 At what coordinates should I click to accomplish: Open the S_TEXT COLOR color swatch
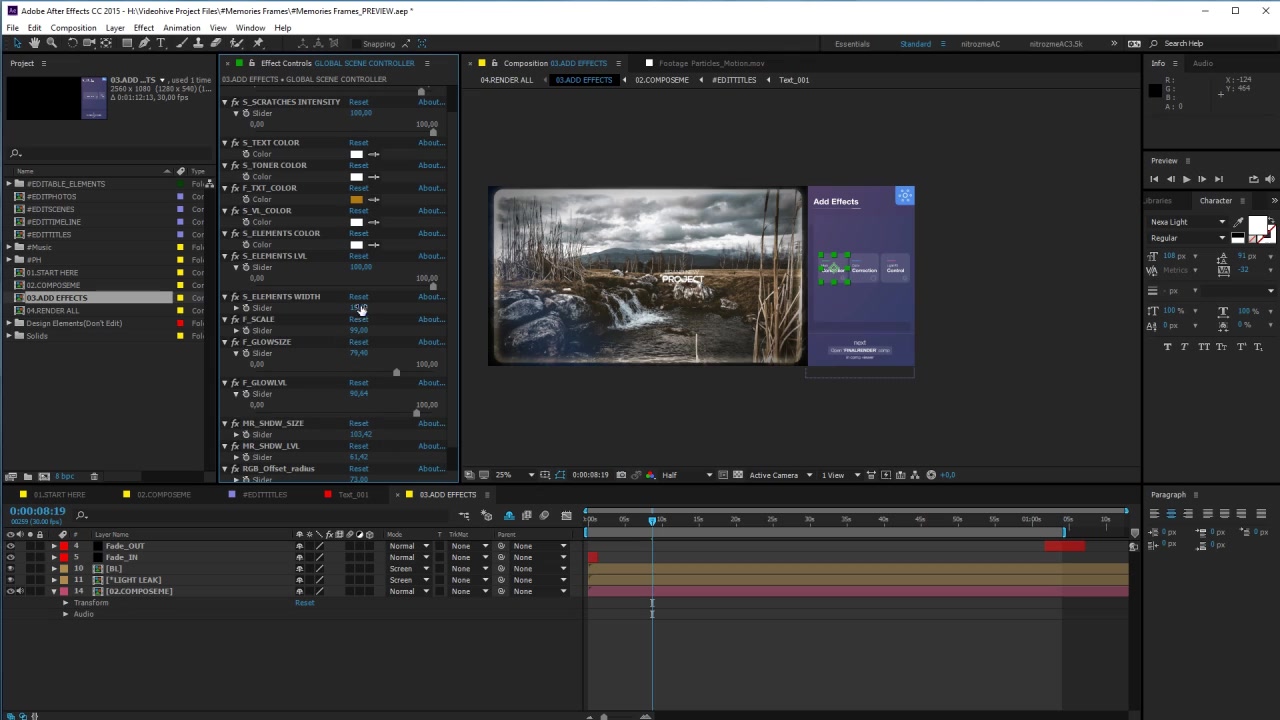click(x=356, y=154)
